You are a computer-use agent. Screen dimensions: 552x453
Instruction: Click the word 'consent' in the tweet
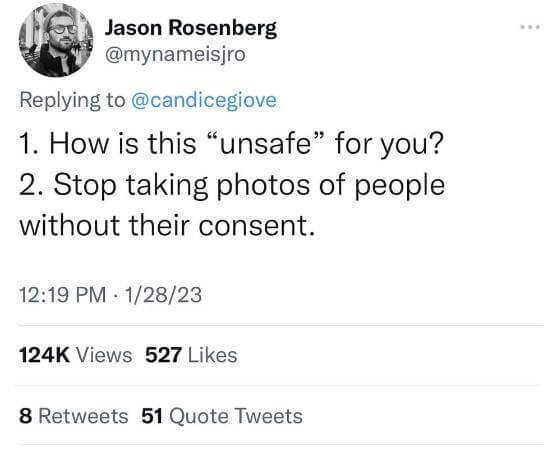[253, 226]
